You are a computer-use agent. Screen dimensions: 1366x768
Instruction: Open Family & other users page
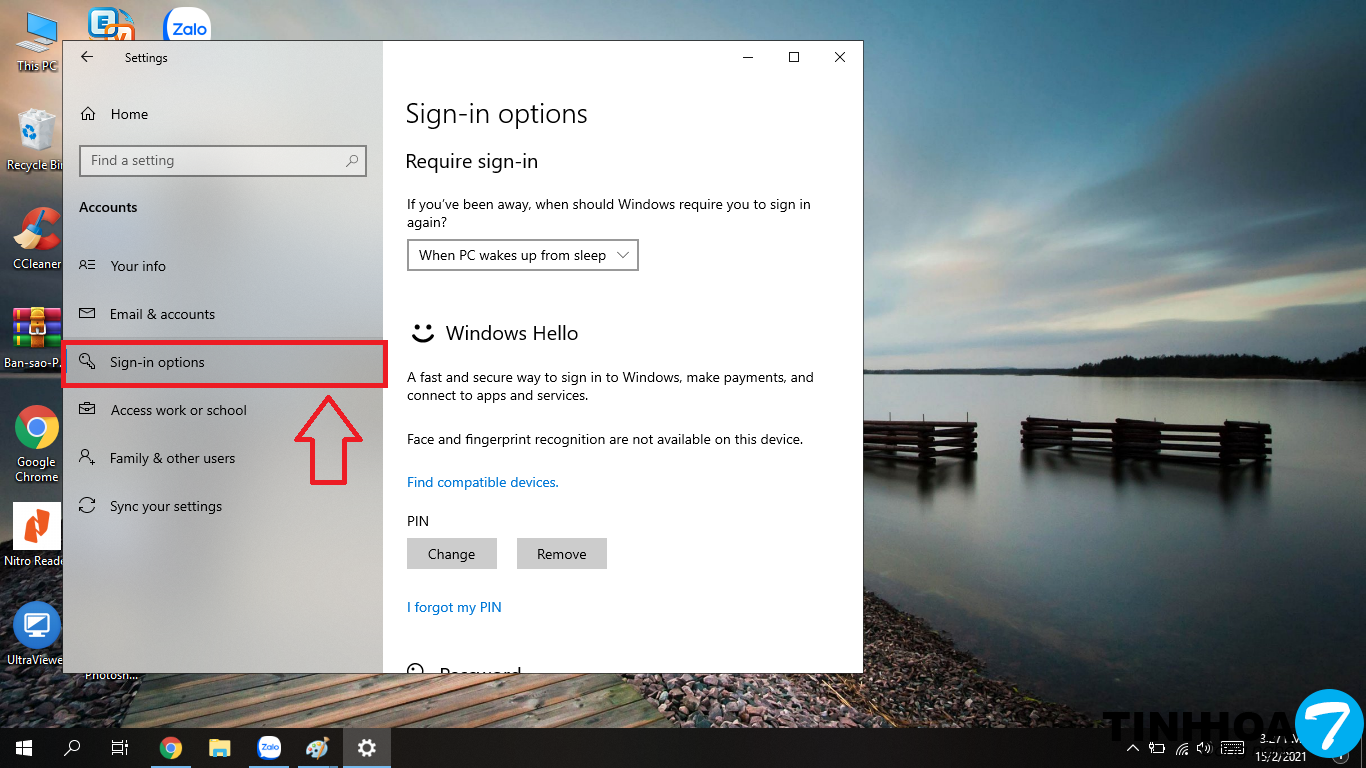pos(172,458)
